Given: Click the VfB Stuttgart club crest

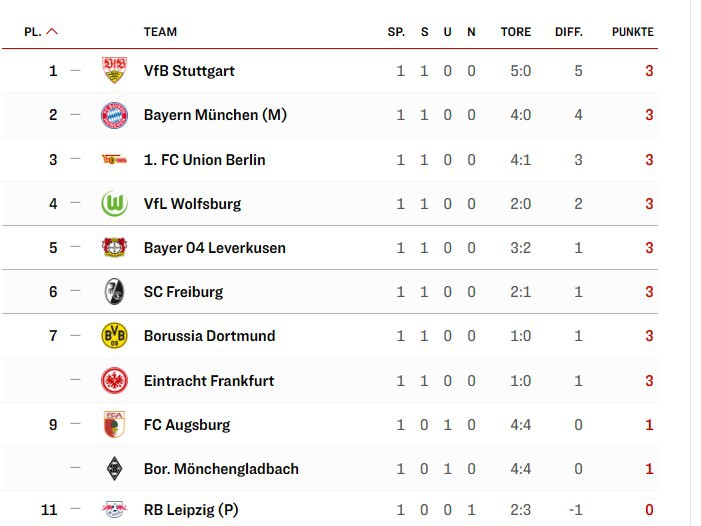Looking at the screenshot, I should coord(114,71).
